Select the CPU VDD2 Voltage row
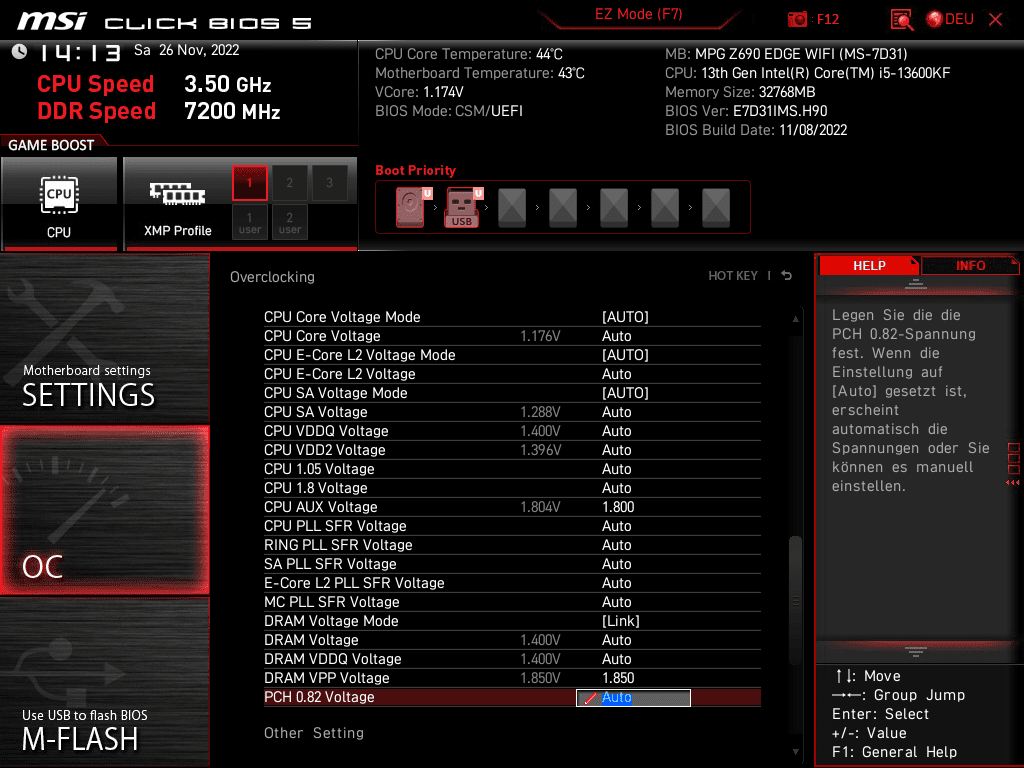 point(512,449)
